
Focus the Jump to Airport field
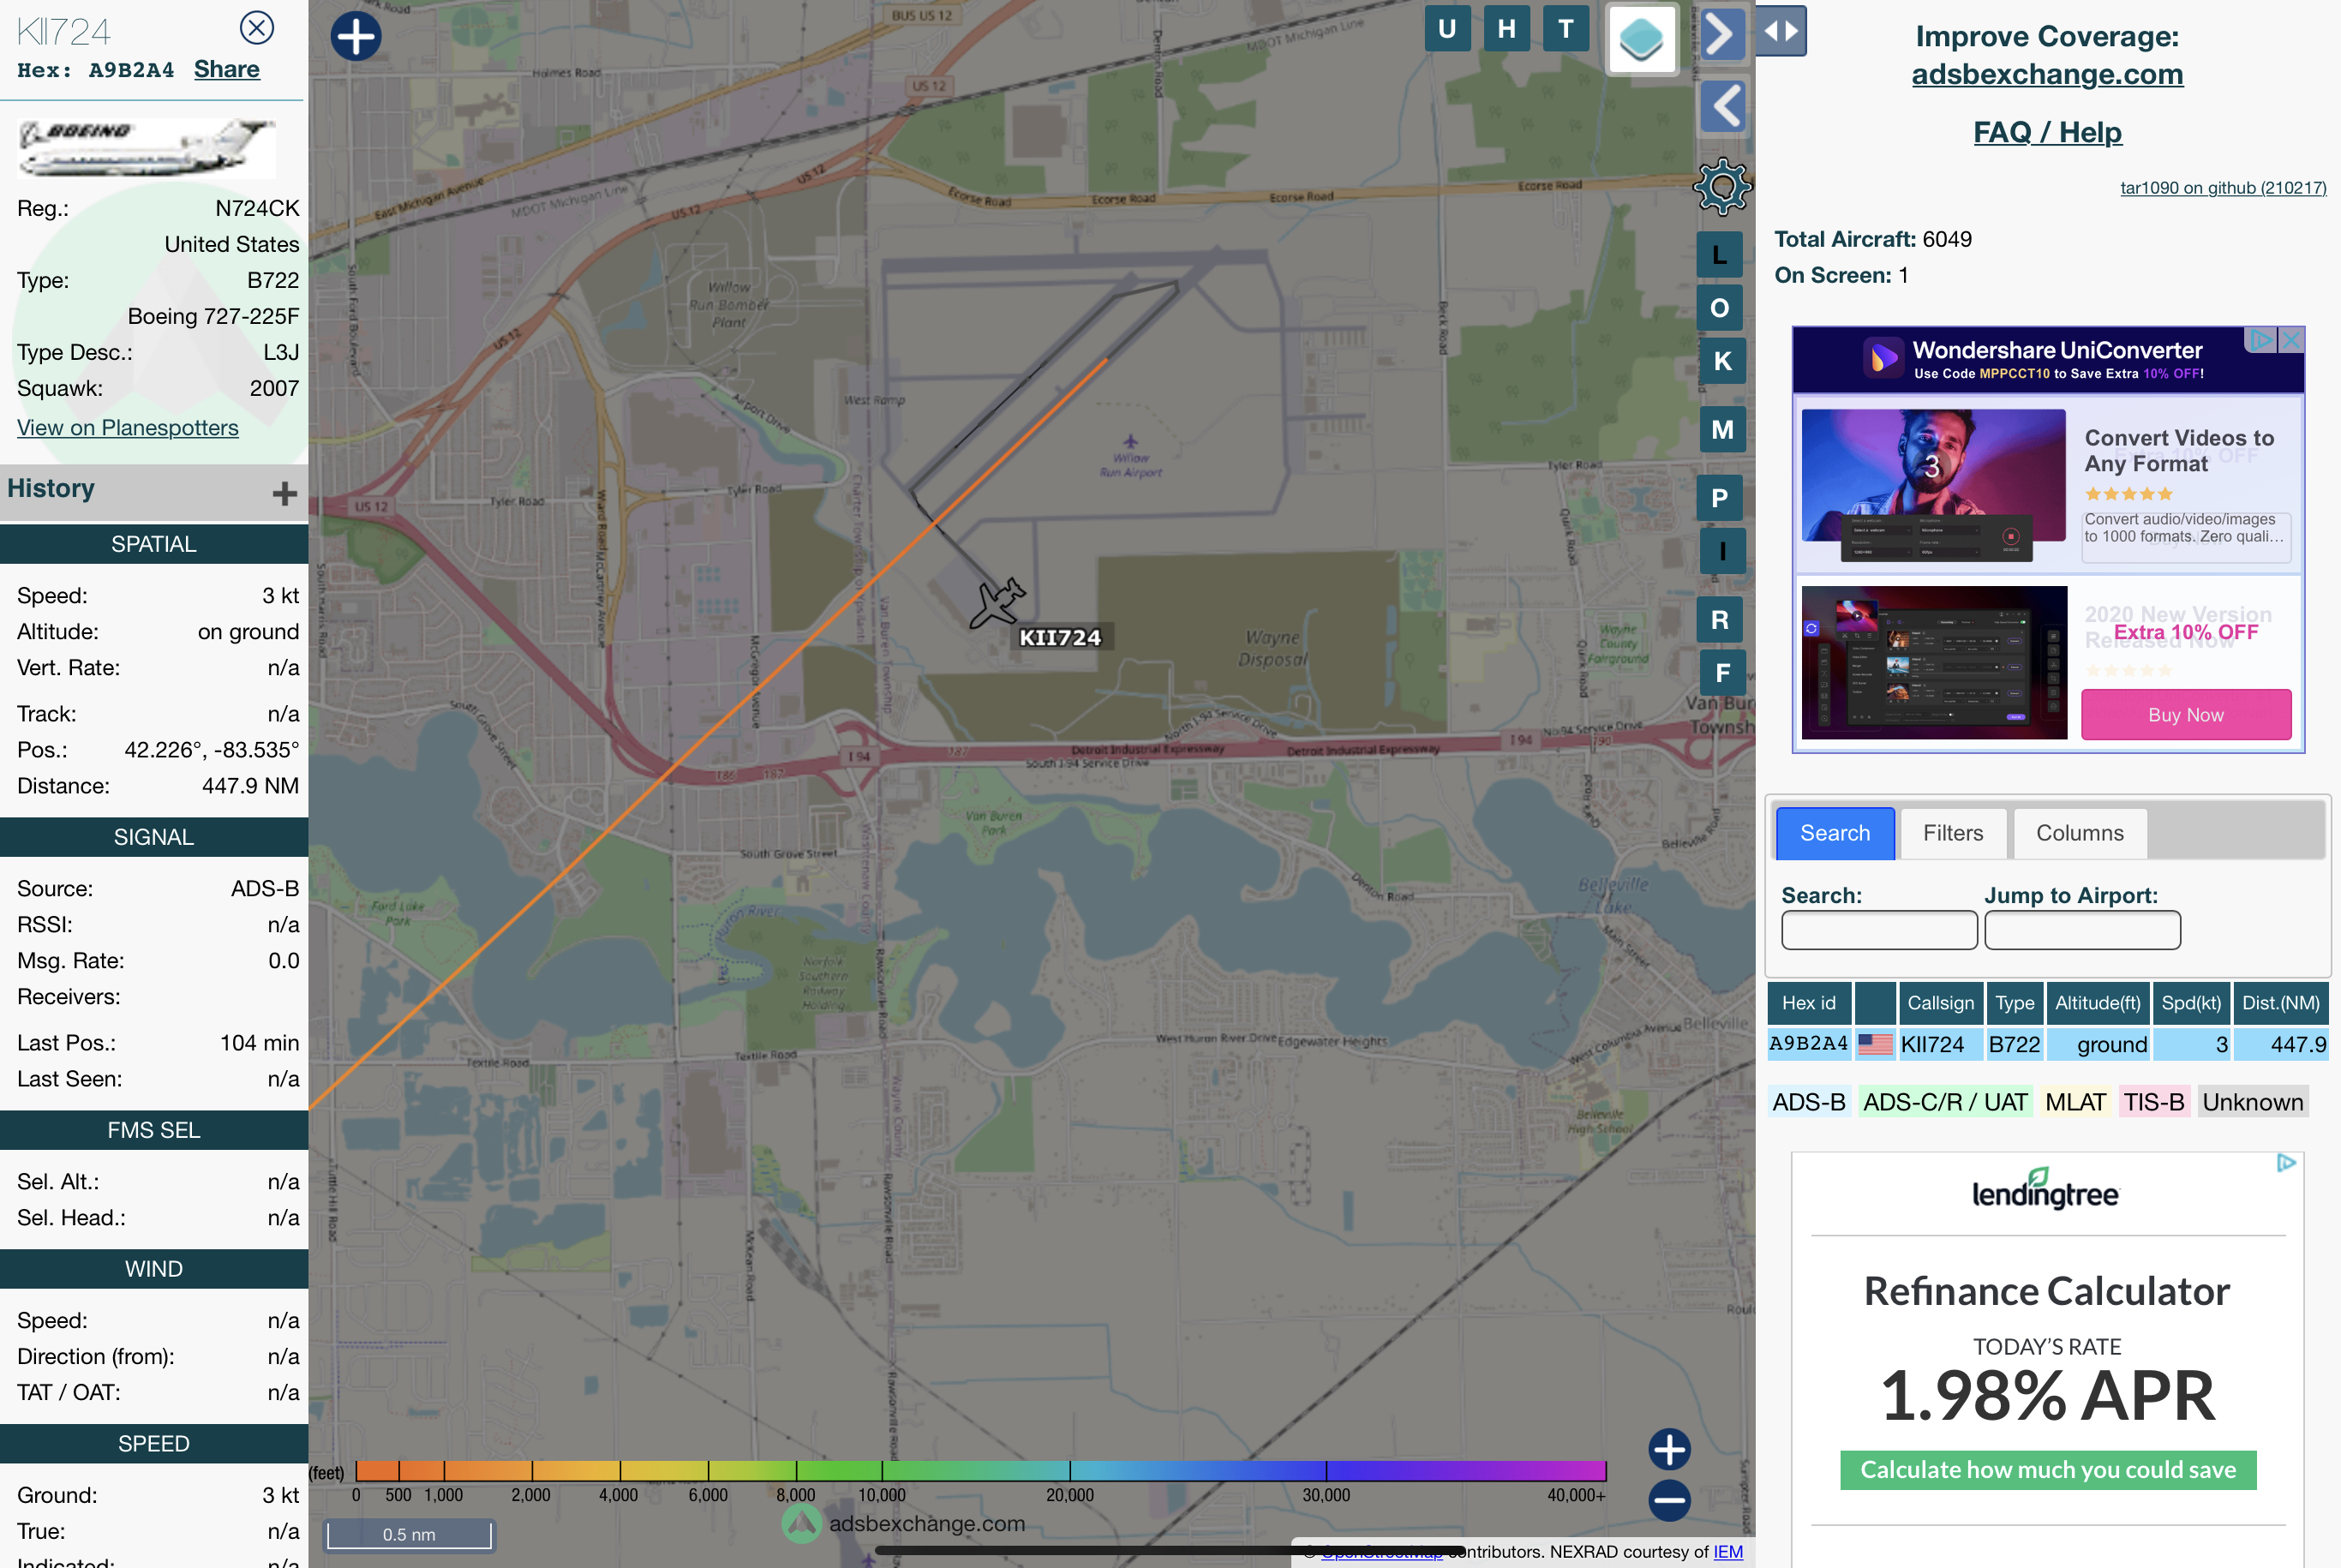coord(2082,930)
